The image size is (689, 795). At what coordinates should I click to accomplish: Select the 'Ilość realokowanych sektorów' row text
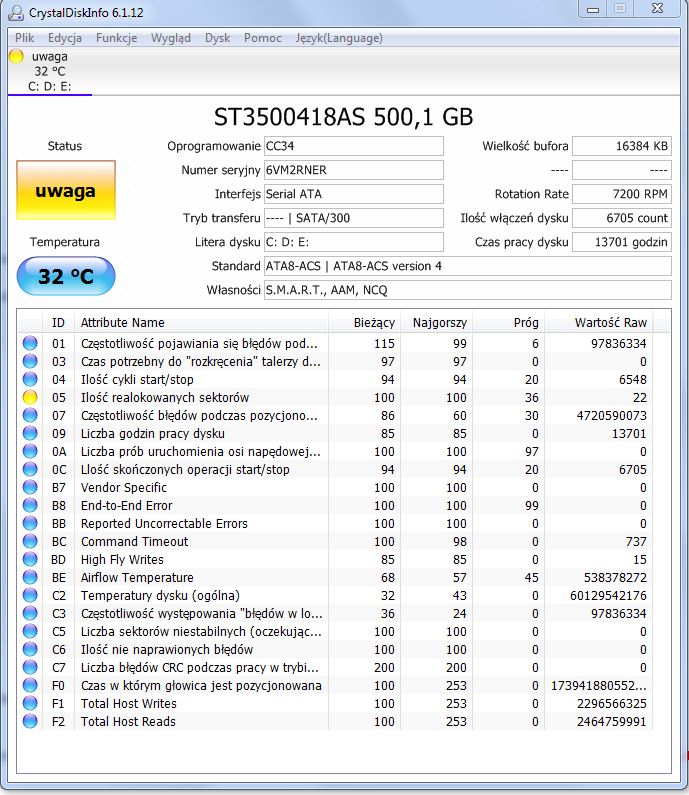pyautogui.click(x=165, y=398)
